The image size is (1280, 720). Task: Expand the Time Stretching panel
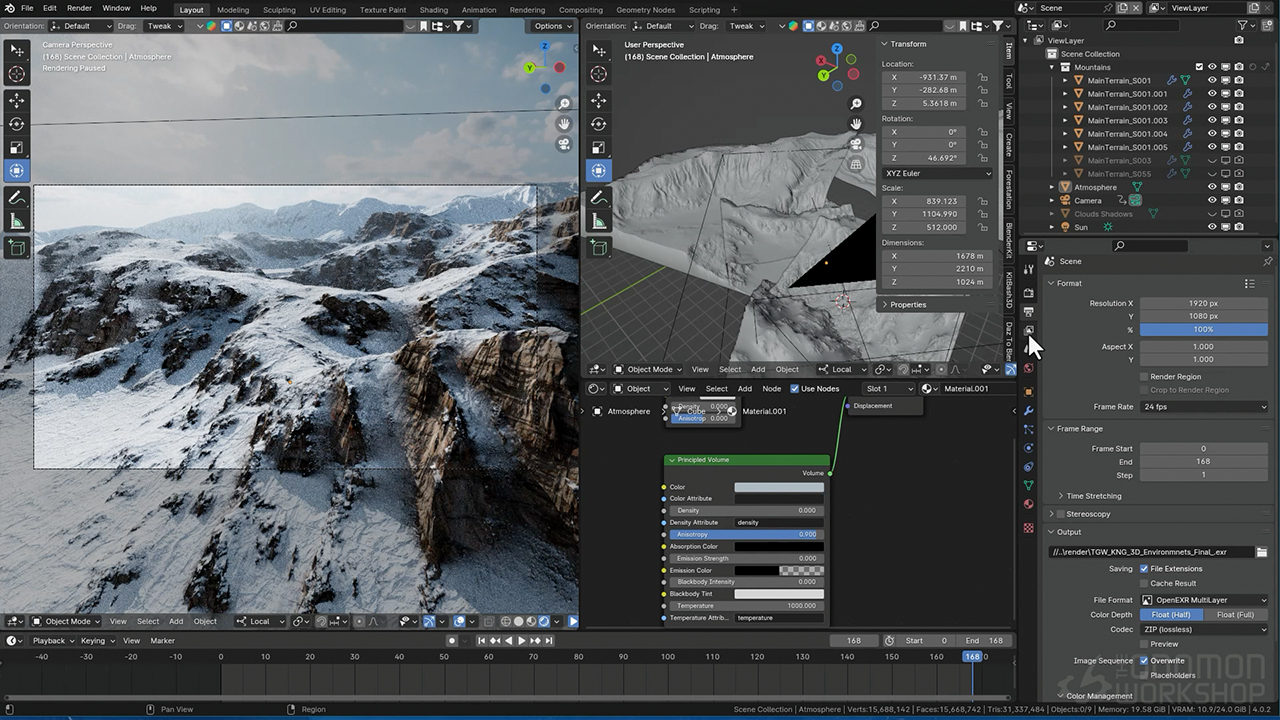coord(1093,496)
